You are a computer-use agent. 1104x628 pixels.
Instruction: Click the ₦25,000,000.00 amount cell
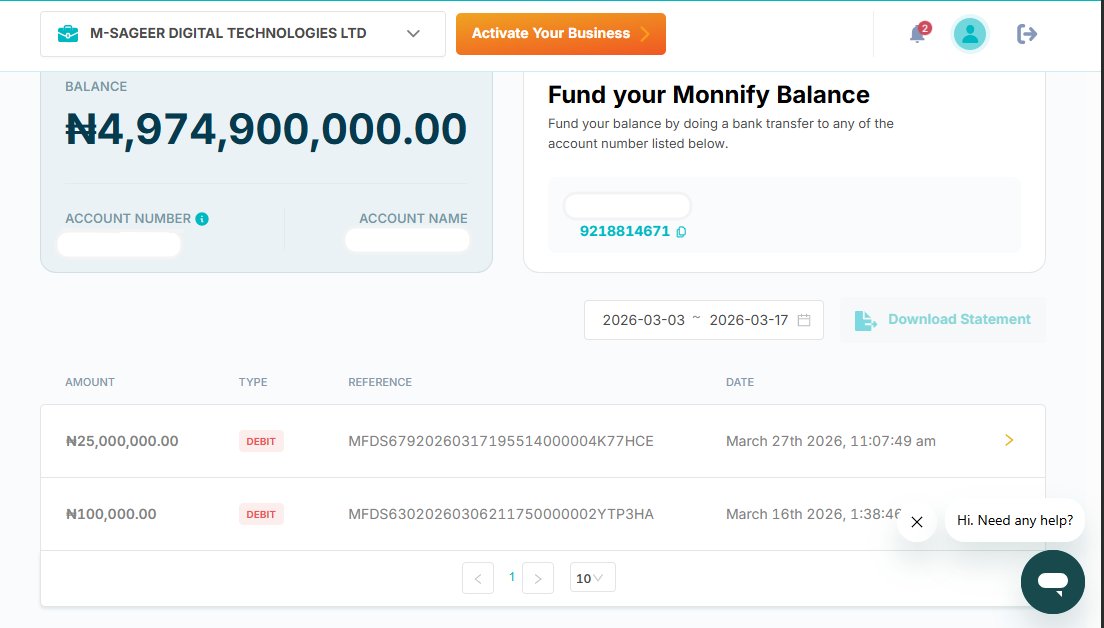[122, 441]
